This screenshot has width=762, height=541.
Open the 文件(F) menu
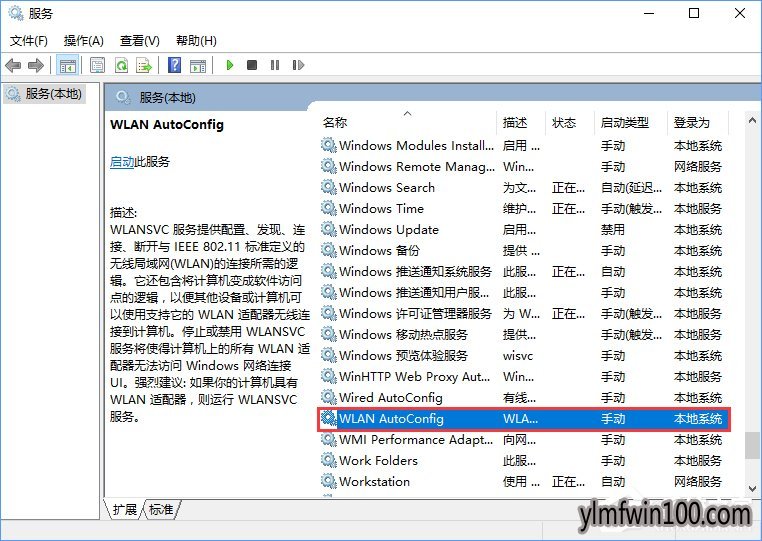coord(29,41)
